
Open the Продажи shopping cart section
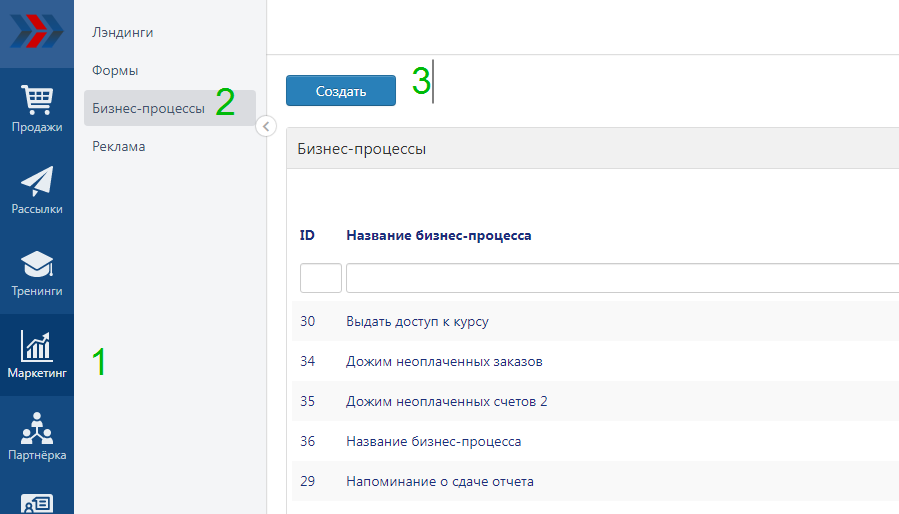pos(37,108)
